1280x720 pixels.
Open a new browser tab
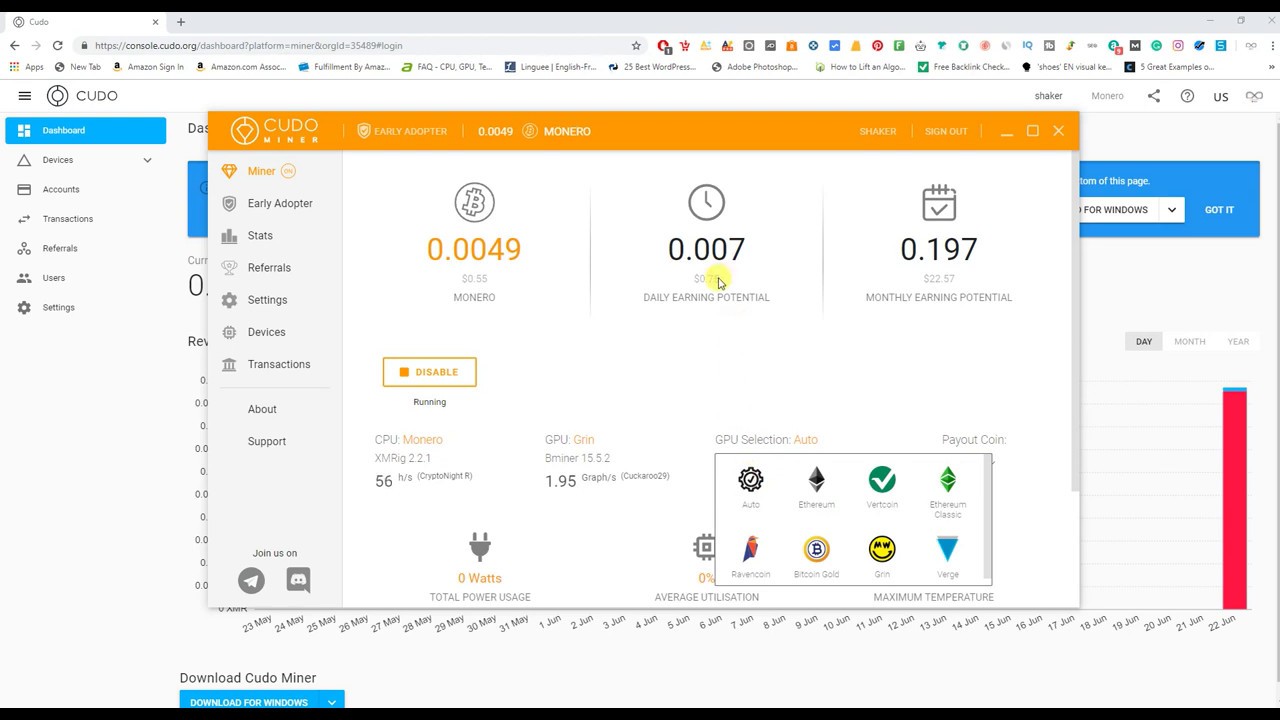point(181,22)
